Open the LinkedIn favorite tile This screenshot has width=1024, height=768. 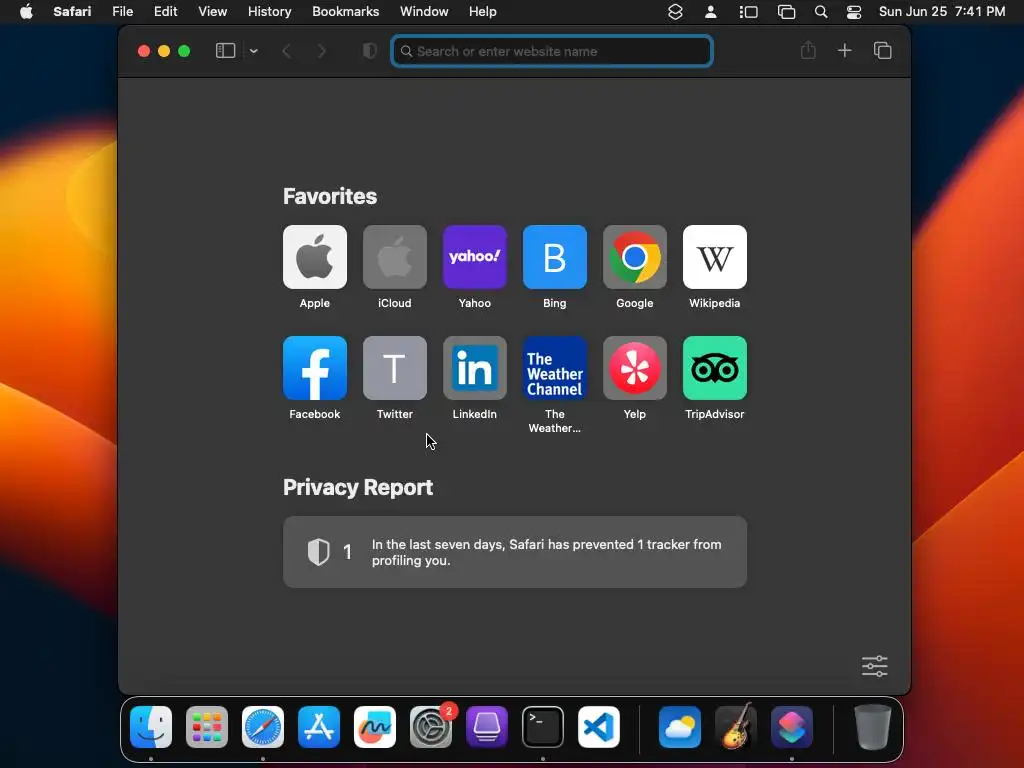[475, 368]
